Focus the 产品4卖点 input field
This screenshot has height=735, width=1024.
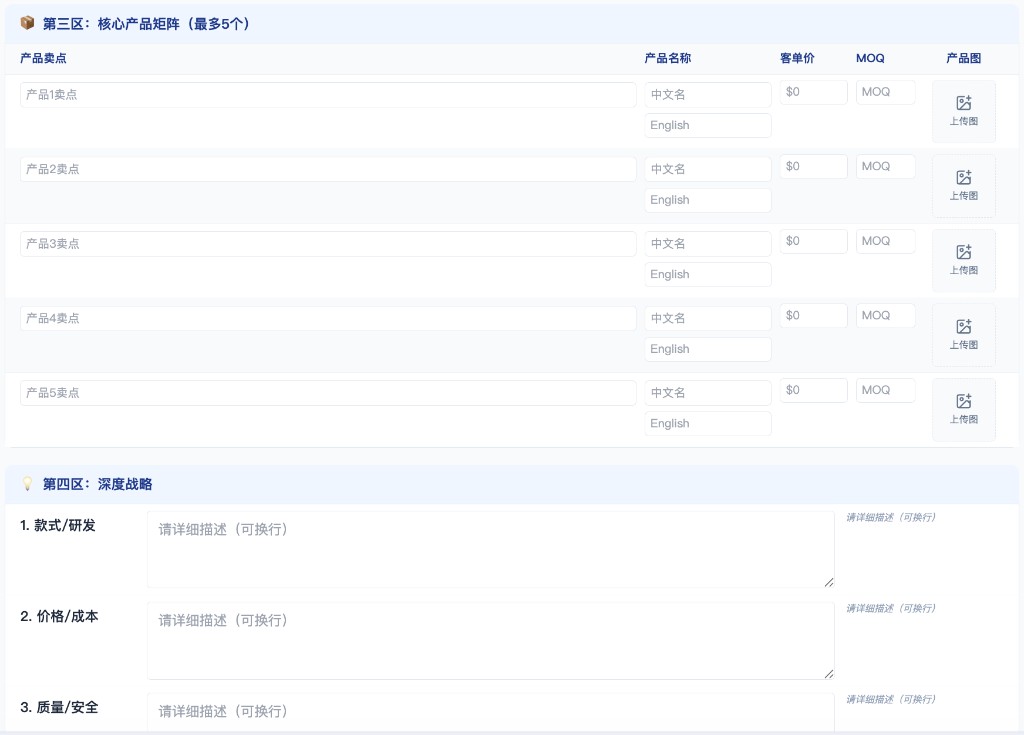tap(328, 318)
